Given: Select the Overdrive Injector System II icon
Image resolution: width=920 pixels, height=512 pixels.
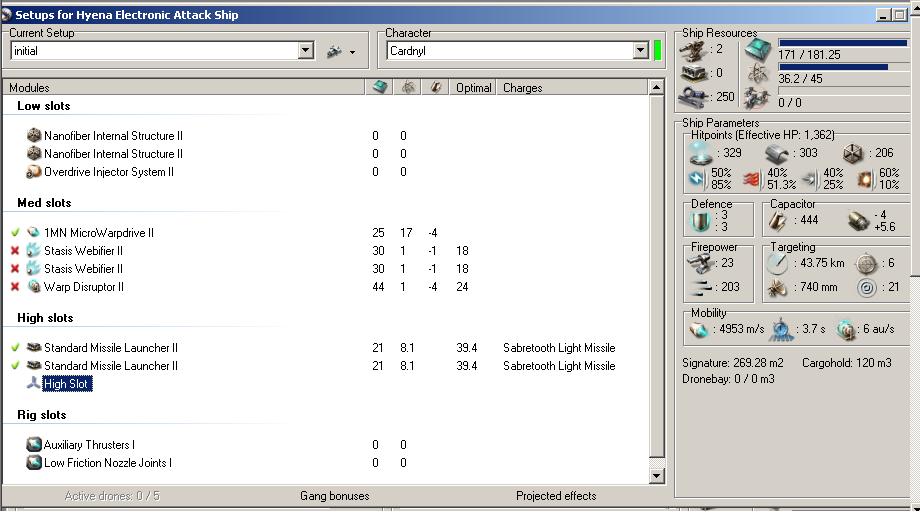Looking at the screenshot, I should 34,172.
